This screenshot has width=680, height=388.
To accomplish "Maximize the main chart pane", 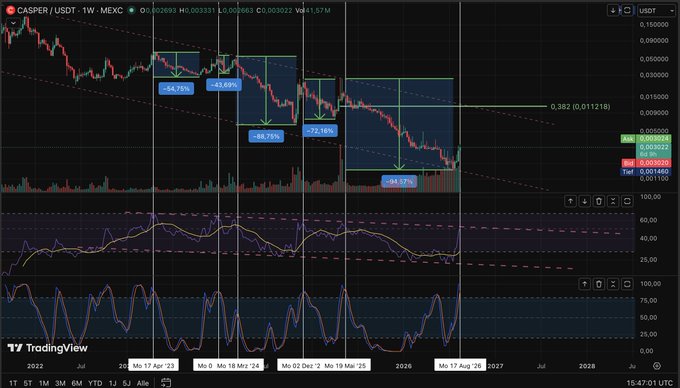I will (627, 10).
